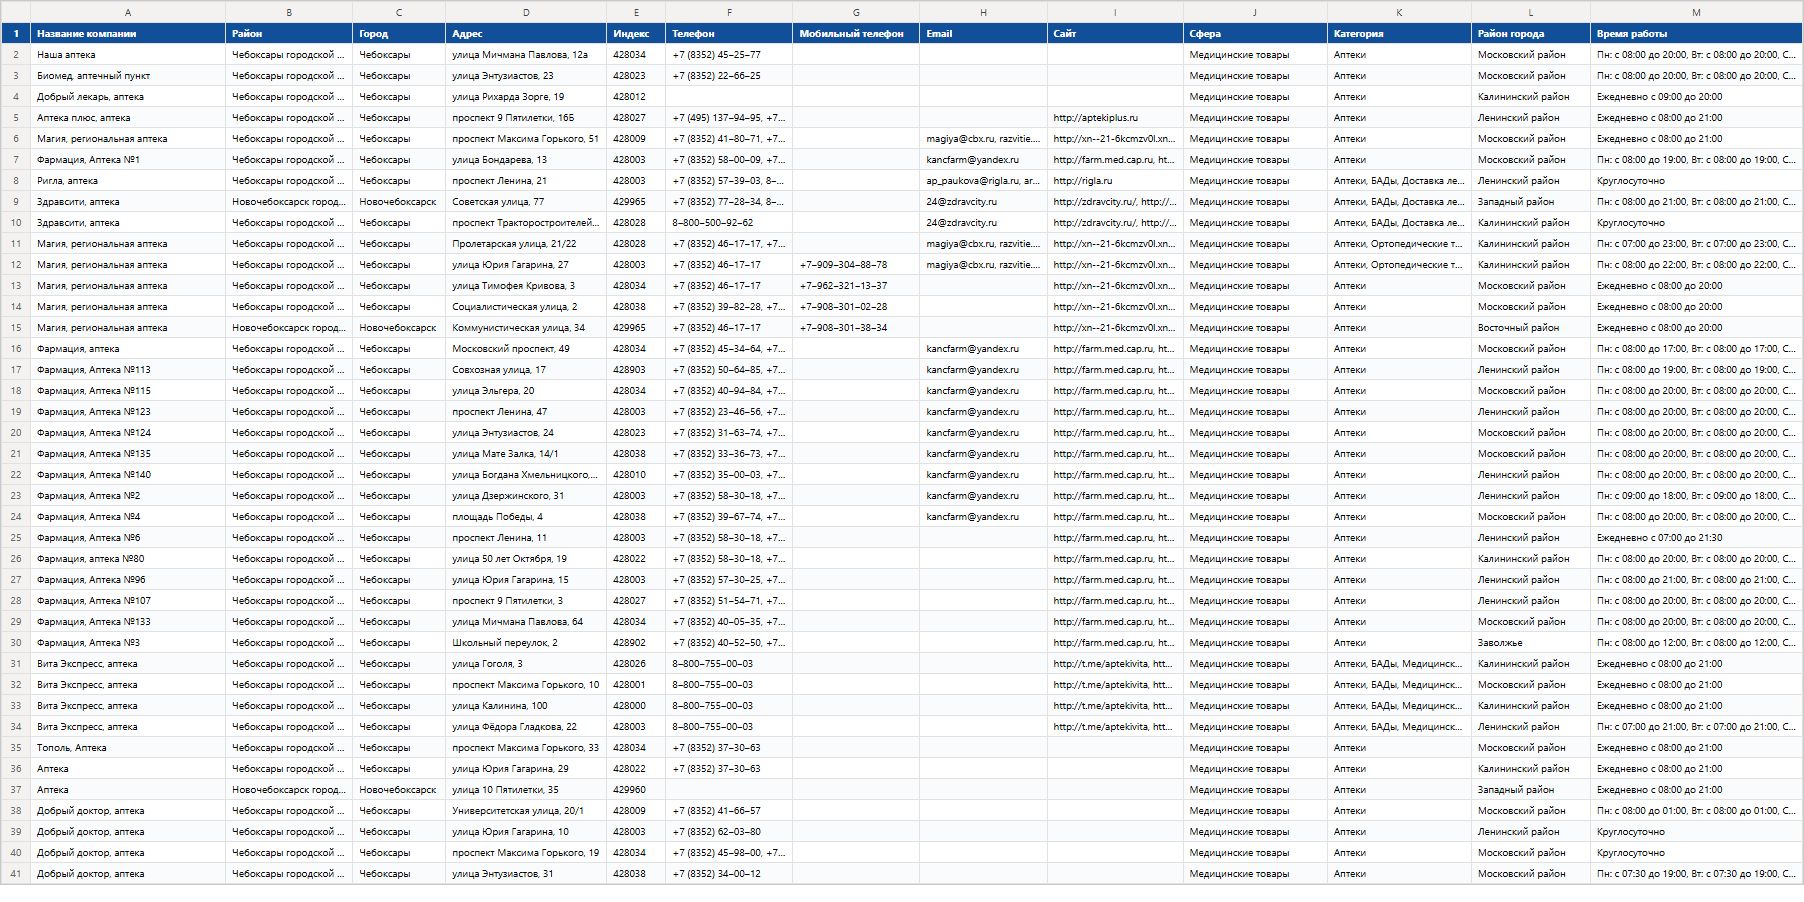The width and height of the screenshot is (1804, 902).
Task: Select column D header
Action: [526, 12]
